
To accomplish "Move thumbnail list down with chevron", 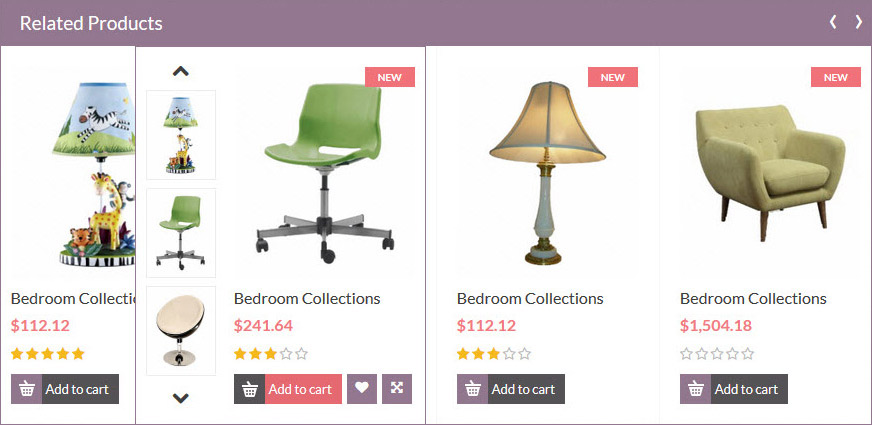I will [x=181, y=398].
